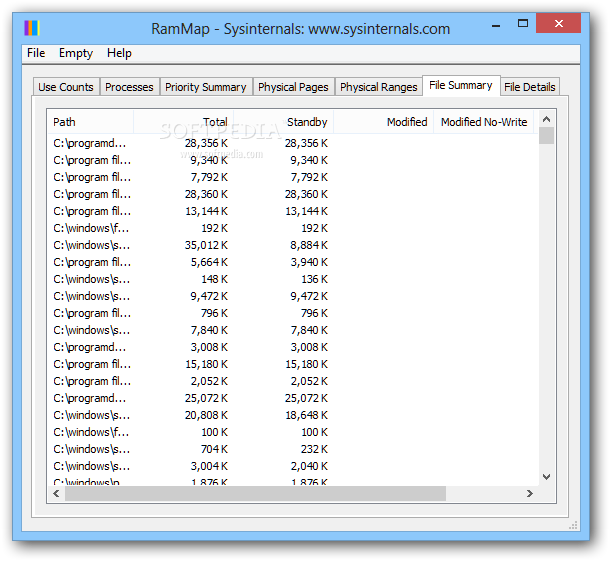Select the row with total 9,472 K
This screenshot has width=610, height=561.
tap(293, 296)
